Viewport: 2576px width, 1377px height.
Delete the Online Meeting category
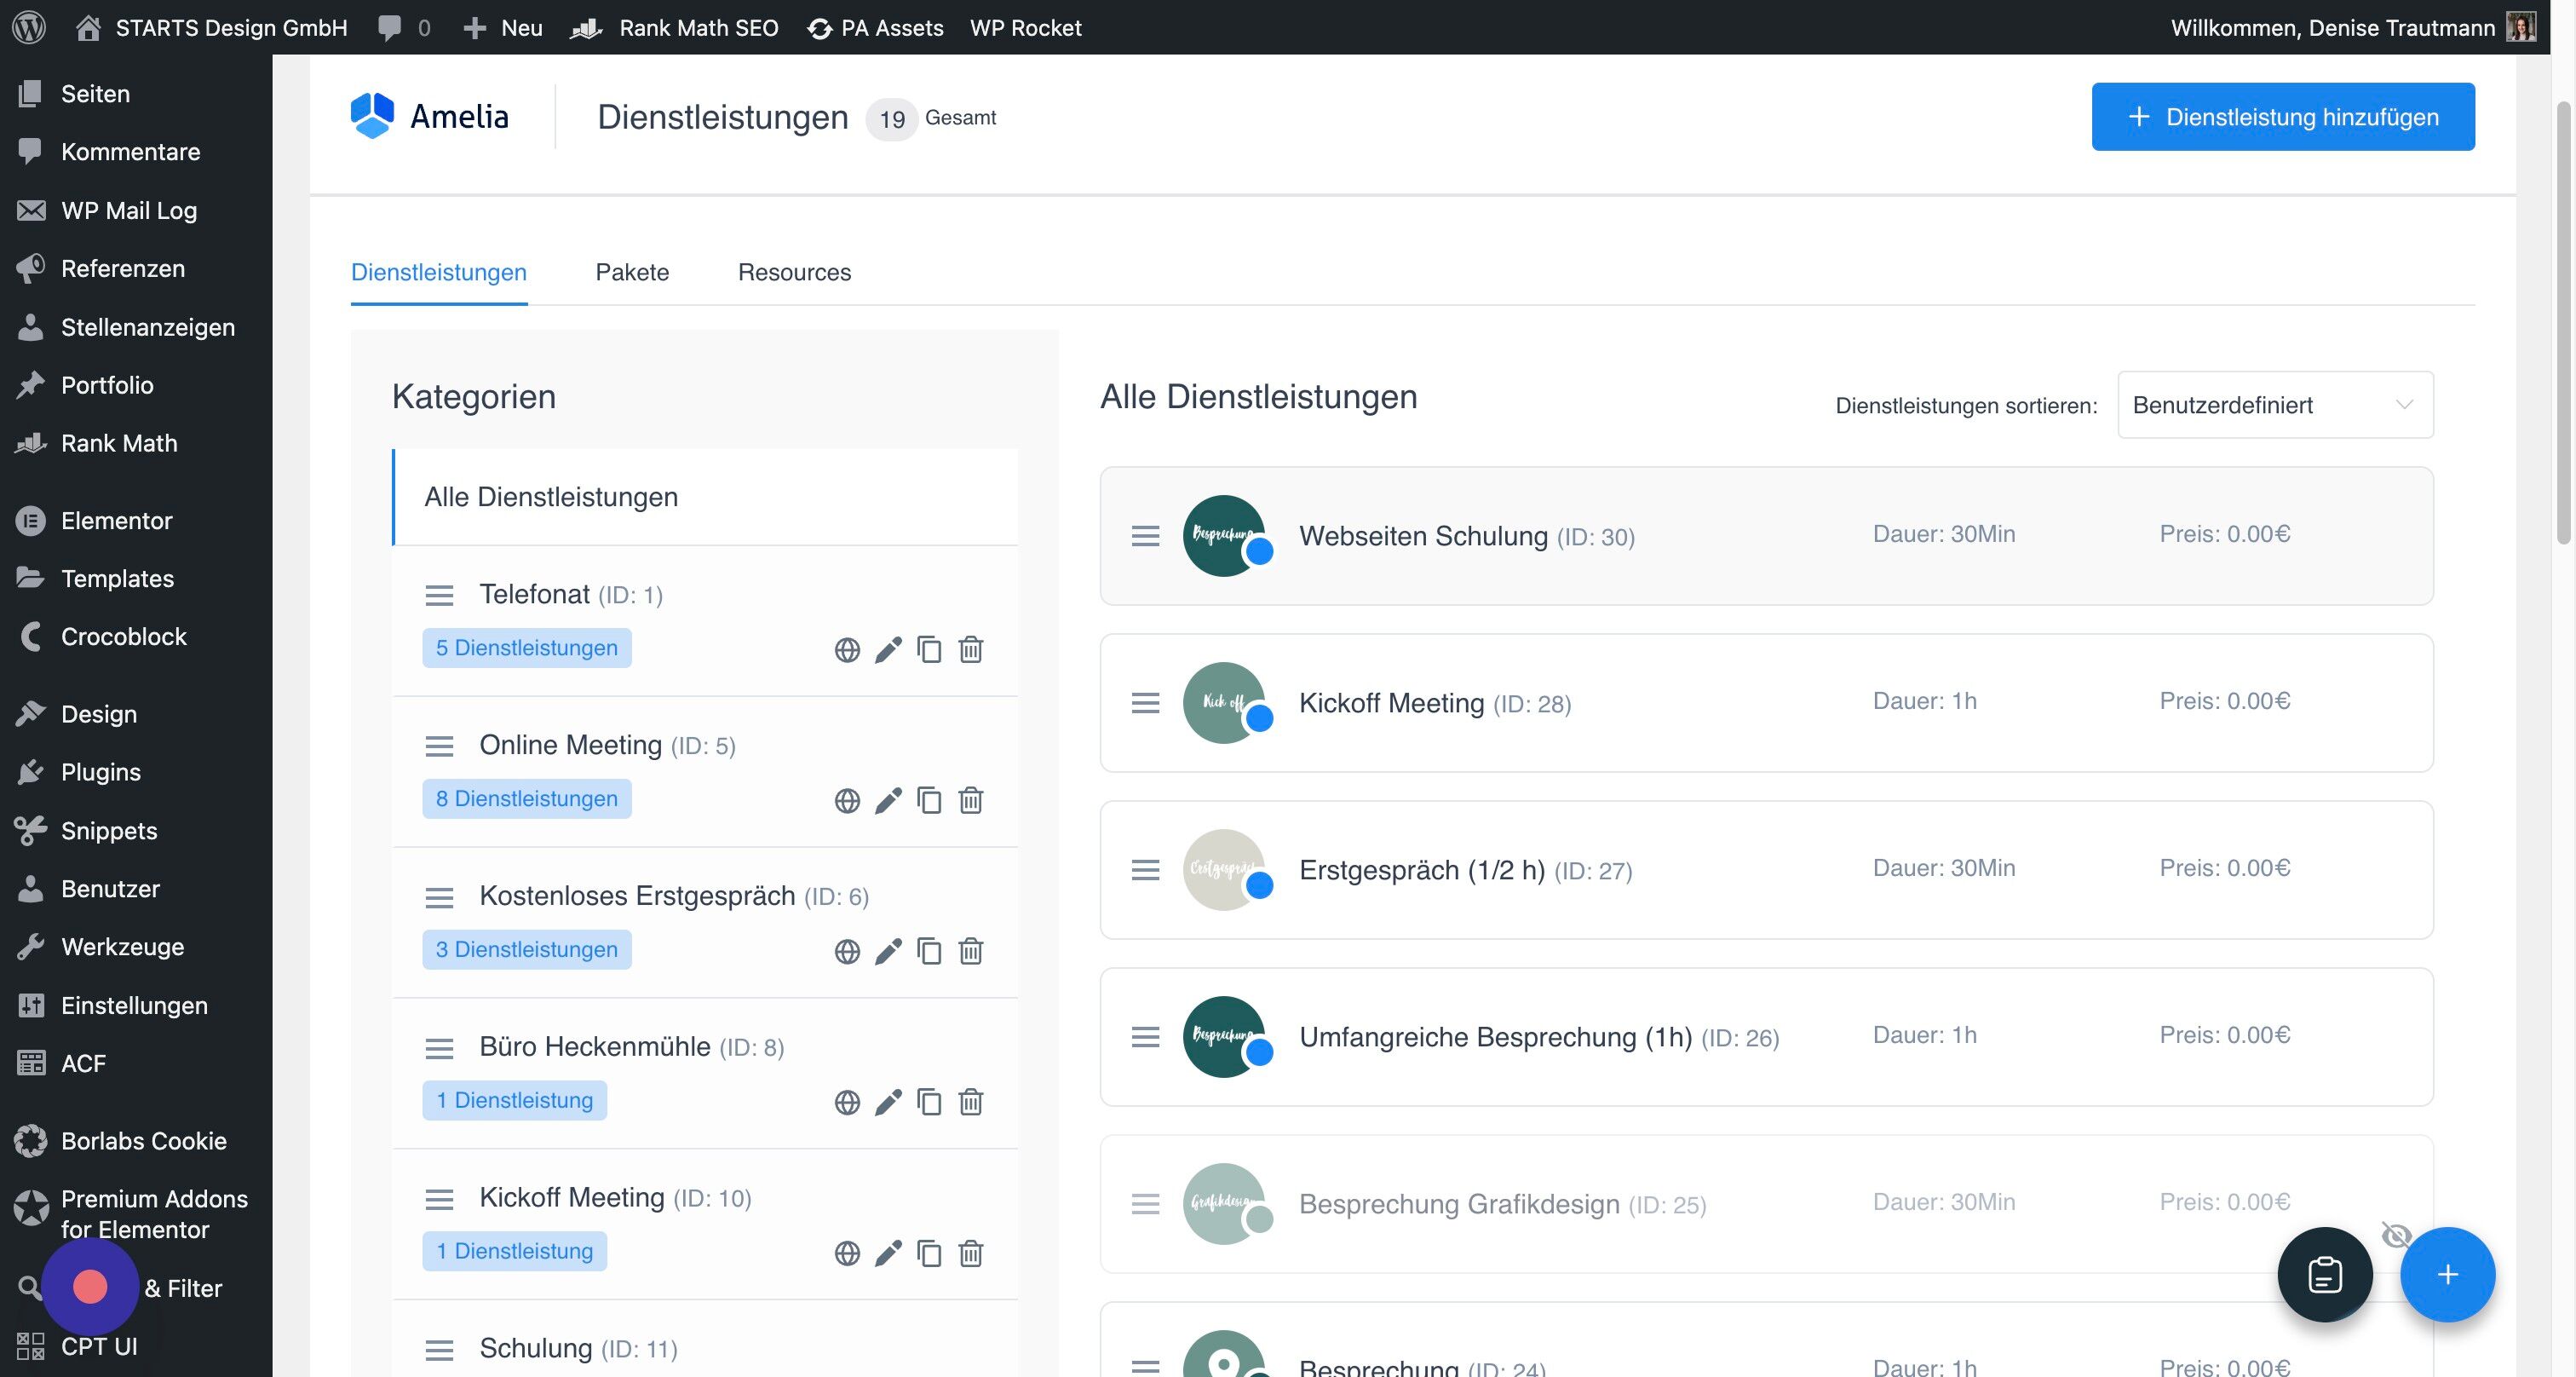click(x=971, y=801)
